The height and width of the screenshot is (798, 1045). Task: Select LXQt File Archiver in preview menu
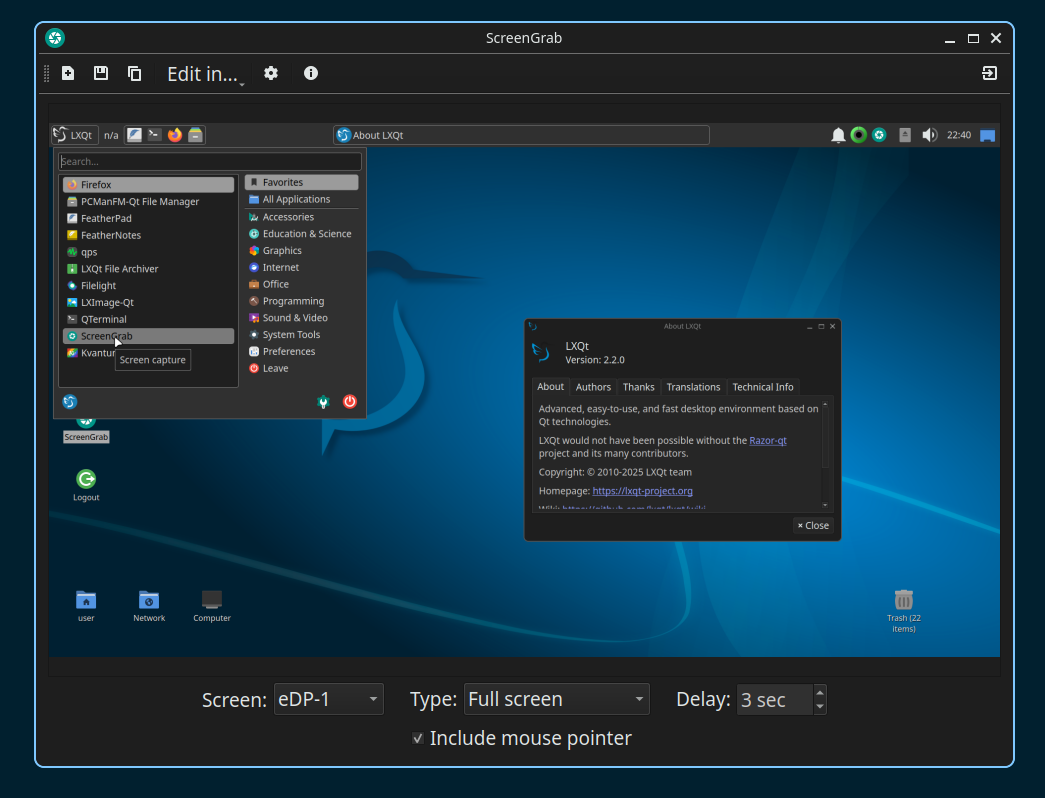[148, 269]
